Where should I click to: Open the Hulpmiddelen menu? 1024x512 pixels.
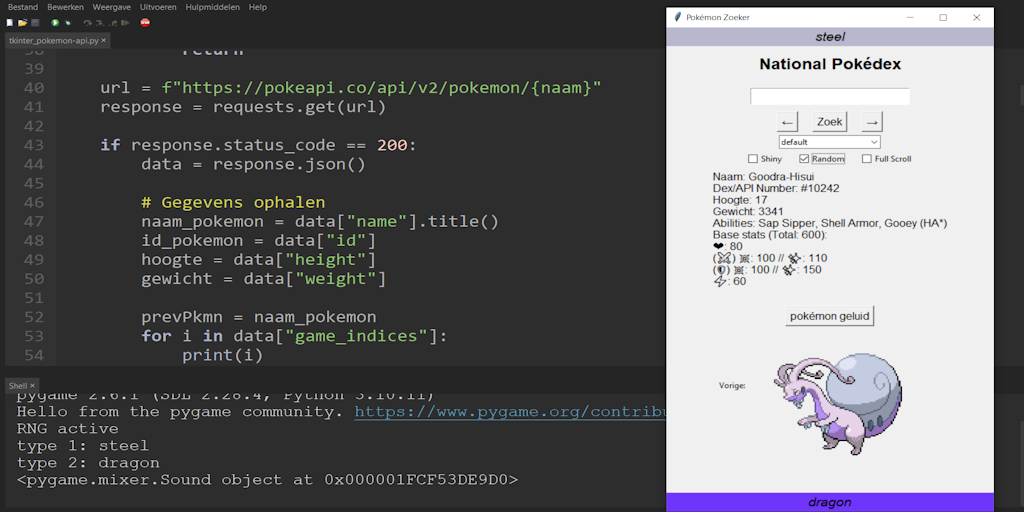click(212, 7)
